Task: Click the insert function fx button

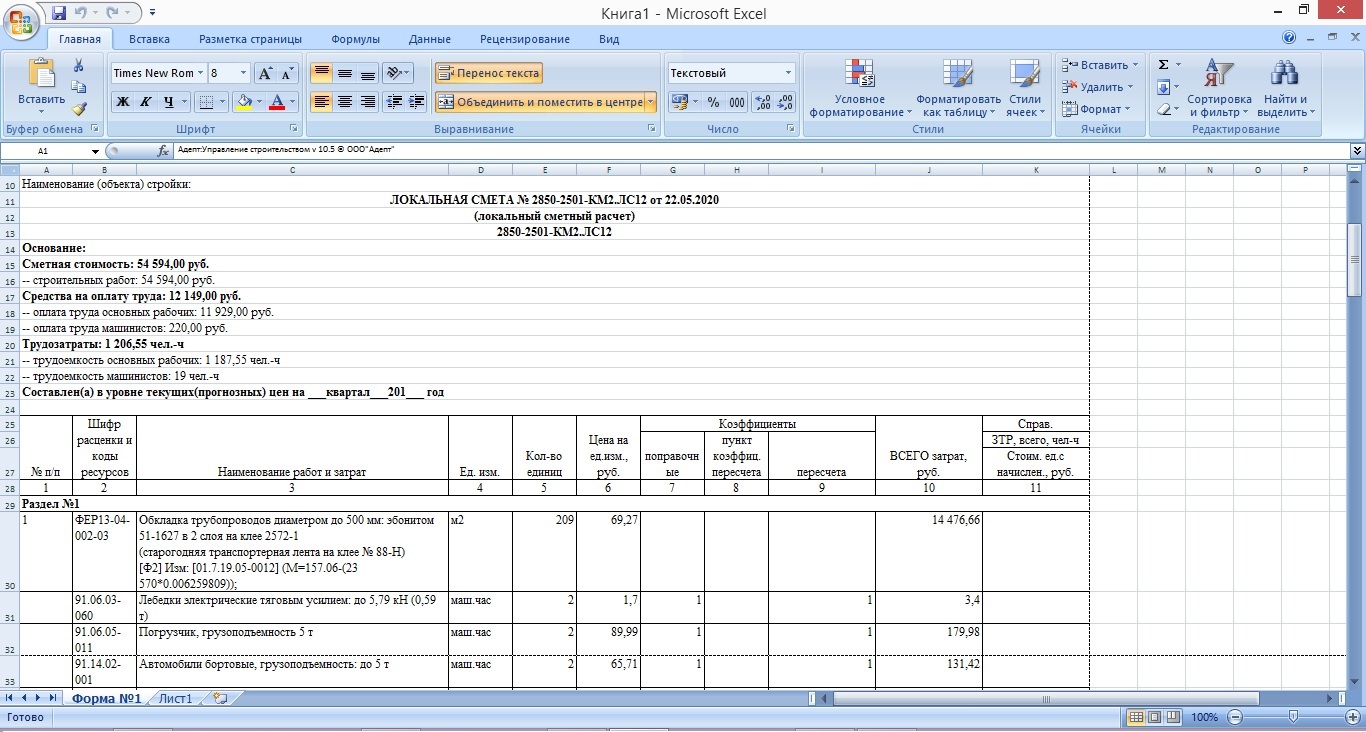Action: tap(163, 150)
